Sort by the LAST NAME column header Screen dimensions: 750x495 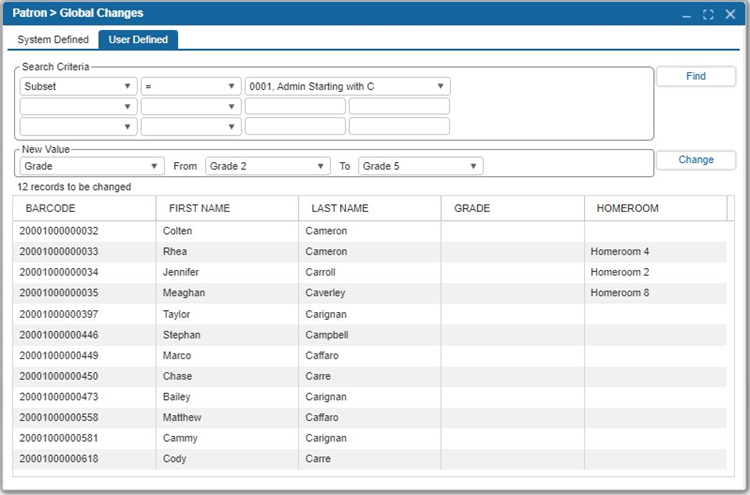pyautogui.click(x=369, y=208)
